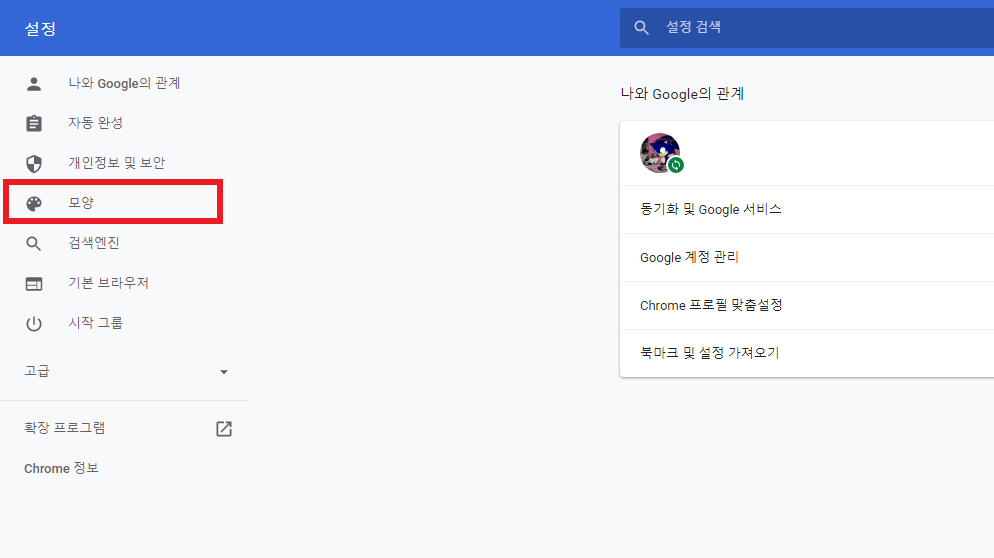
Task: Click the 나와 Google의 관계 heading in the main panel
Action: (x=682, y=94)
